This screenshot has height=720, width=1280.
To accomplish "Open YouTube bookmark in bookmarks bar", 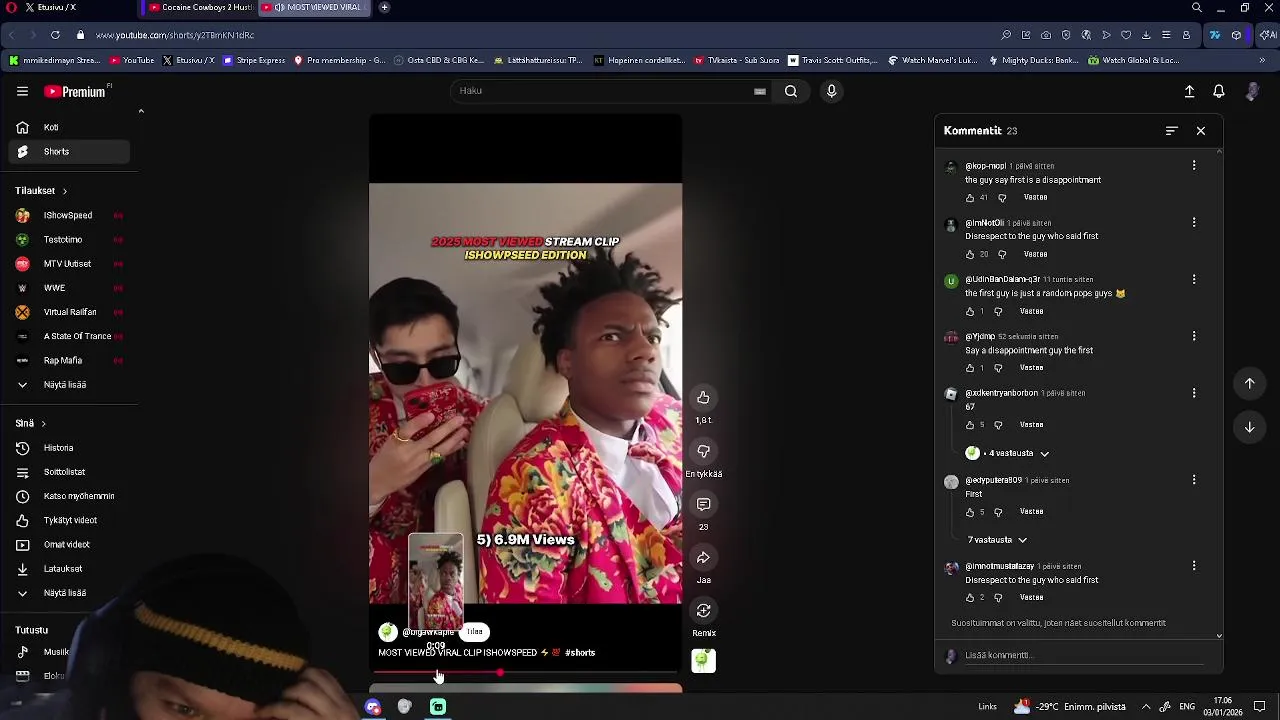I will click(x=131, y=60).
